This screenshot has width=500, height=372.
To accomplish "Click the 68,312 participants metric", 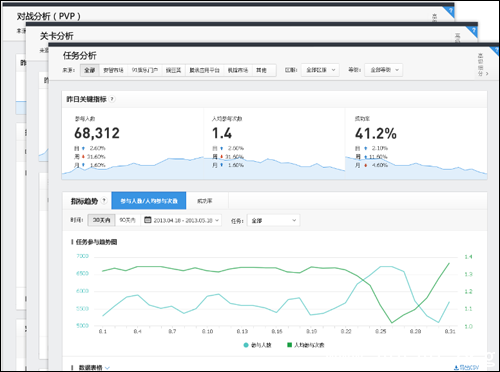I will point(97,133).
